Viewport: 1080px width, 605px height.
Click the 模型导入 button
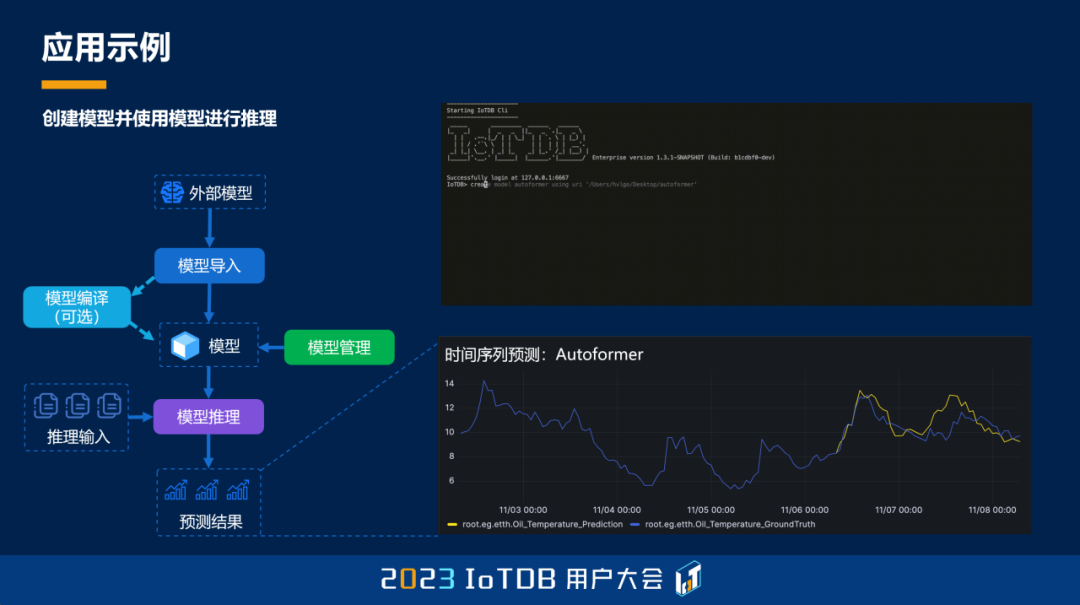click(x=209, y=265)
